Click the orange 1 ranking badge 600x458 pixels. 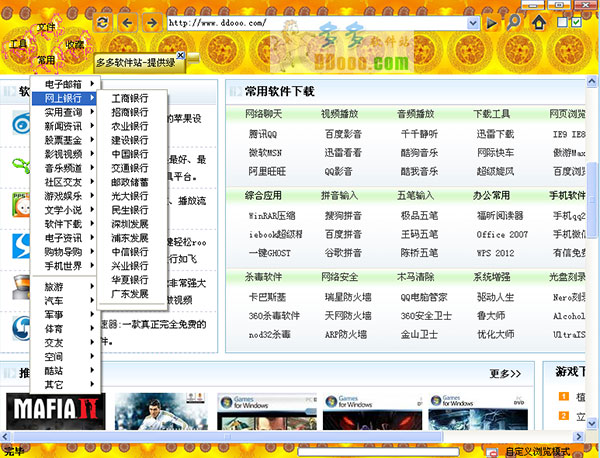[x=564, y=396]
